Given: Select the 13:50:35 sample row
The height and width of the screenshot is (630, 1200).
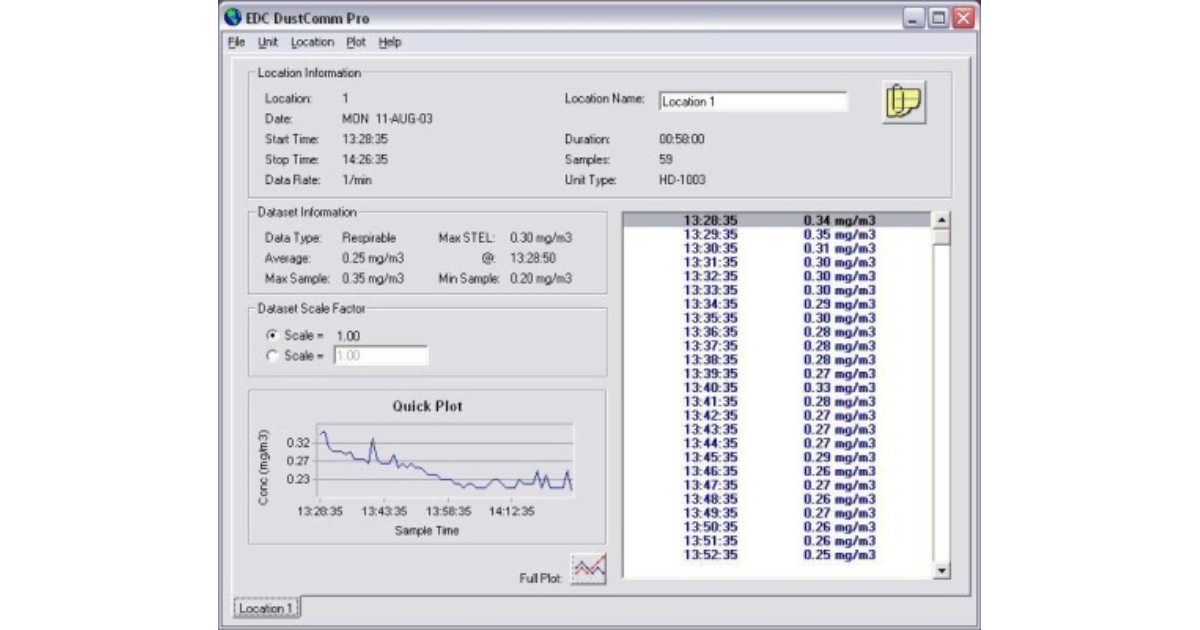Looking at the screenshot, I should coord(778,527).
